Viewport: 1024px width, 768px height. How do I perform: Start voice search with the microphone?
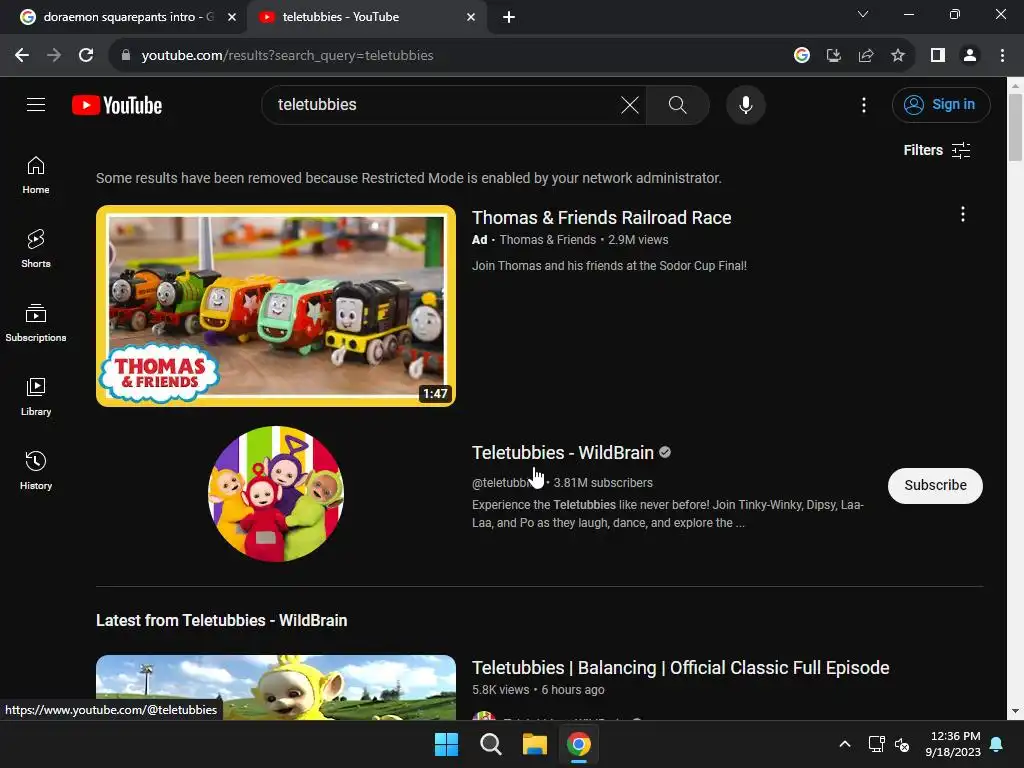coord(746,104)
